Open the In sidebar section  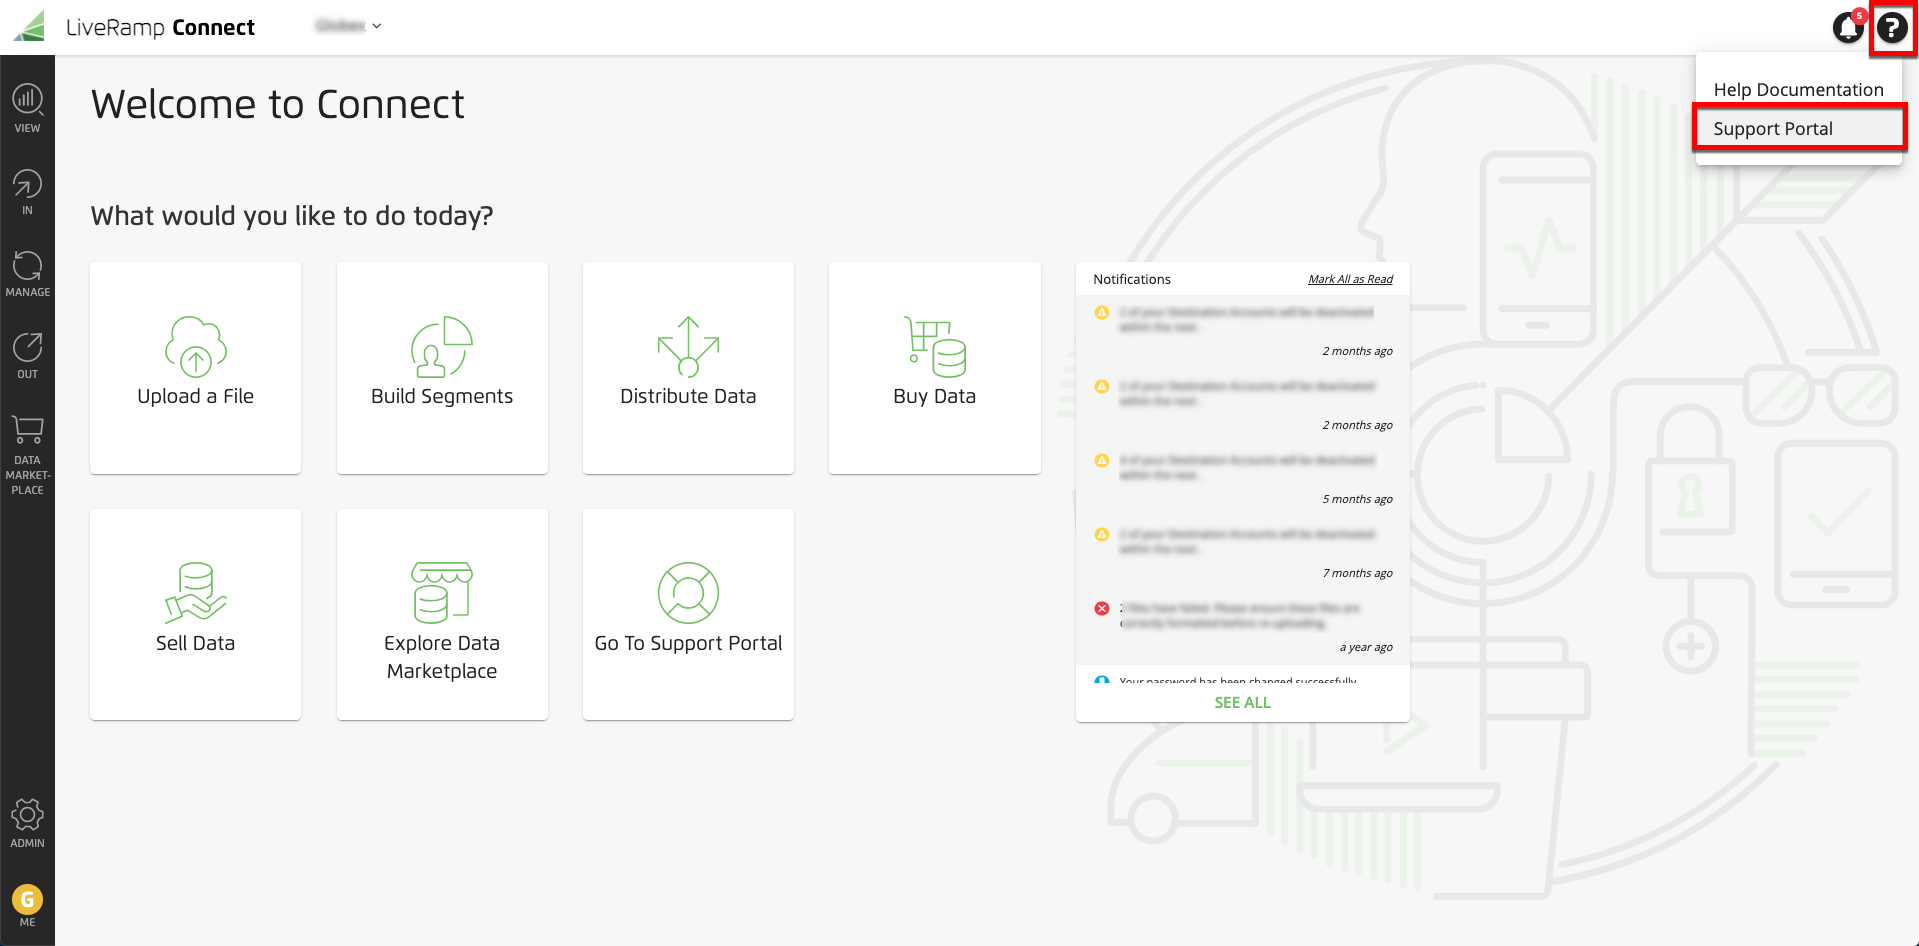[x=27, y=192]
